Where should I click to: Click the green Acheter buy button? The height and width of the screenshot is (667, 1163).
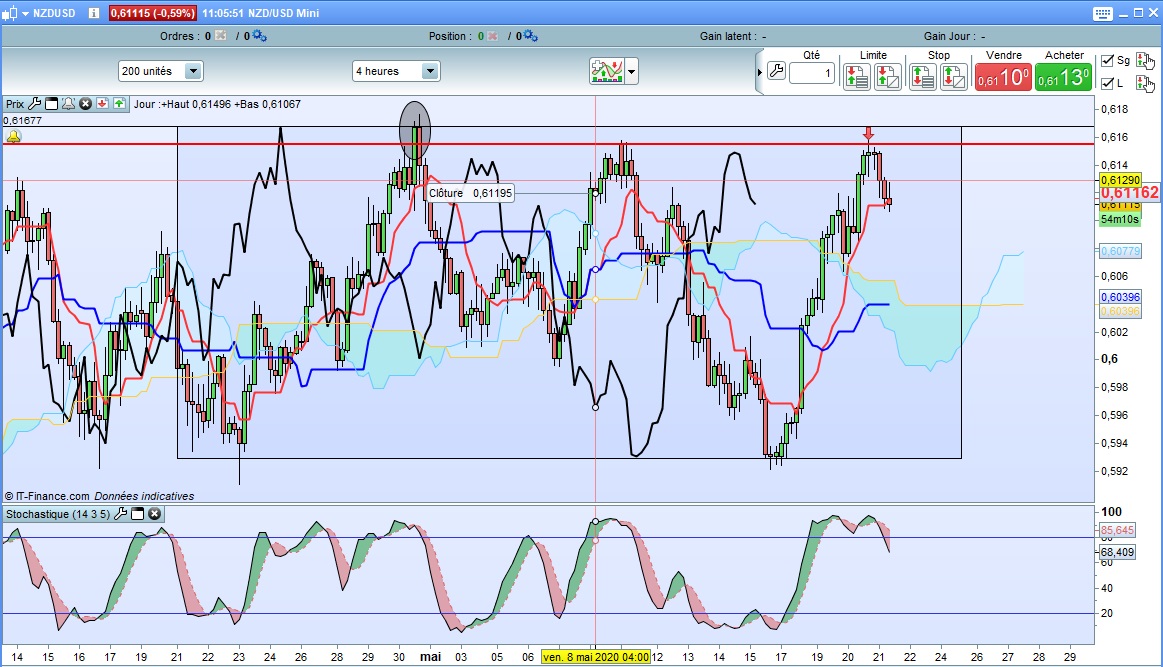click(1064, 77)
